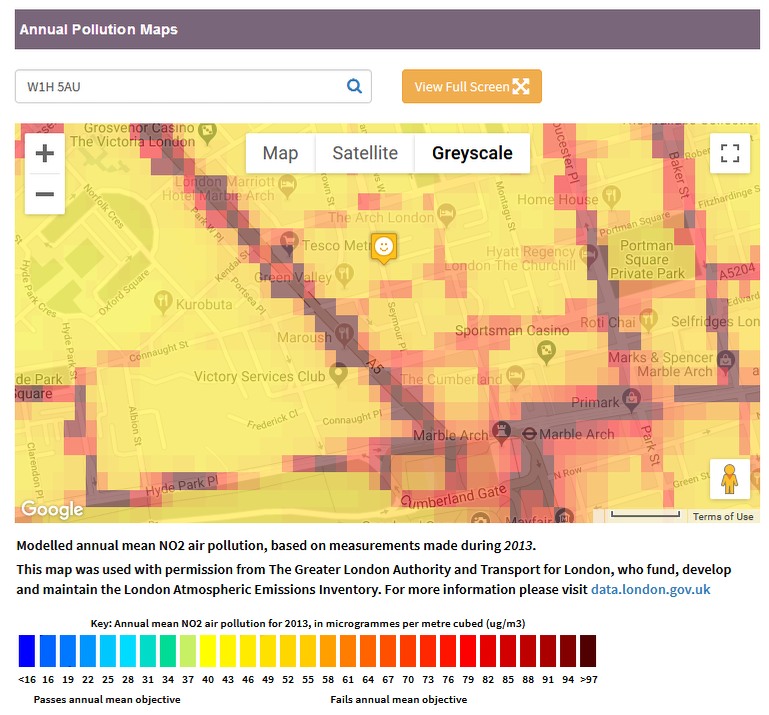Zoom out using the map minus button
Image resolution: width=769 pixels, height=715 pixels.
45,193
